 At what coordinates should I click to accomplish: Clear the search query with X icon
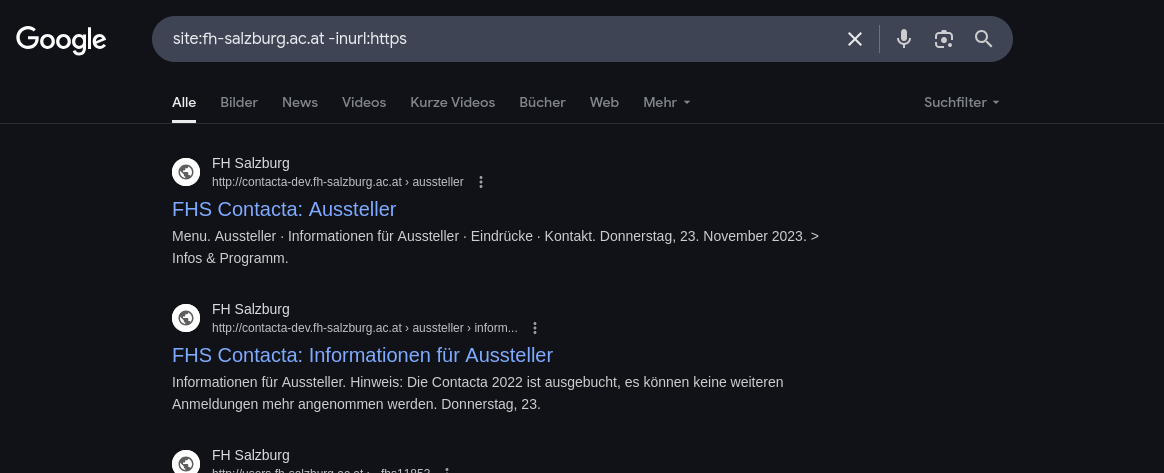point(855,39)
